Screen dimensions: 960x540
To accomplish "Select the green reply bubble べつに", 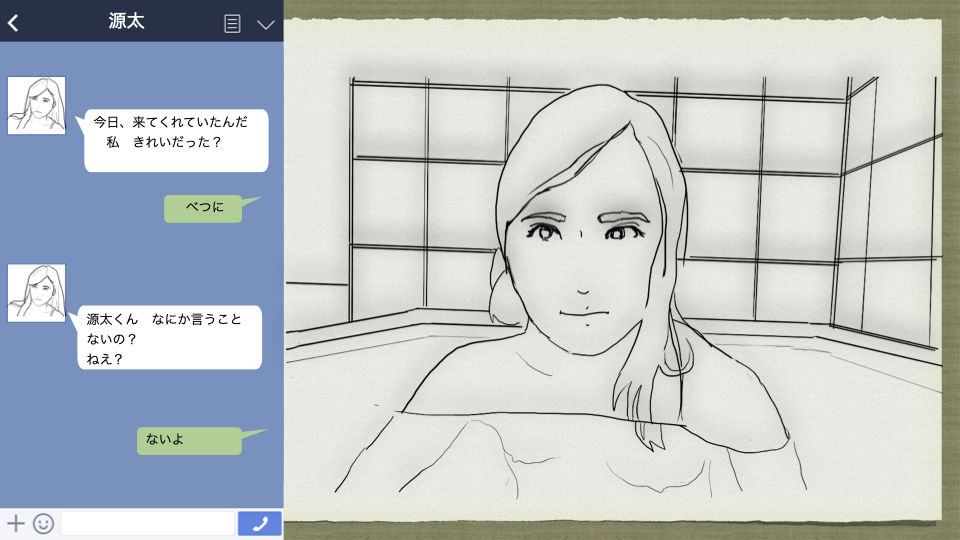I will (x=204, y=208).
